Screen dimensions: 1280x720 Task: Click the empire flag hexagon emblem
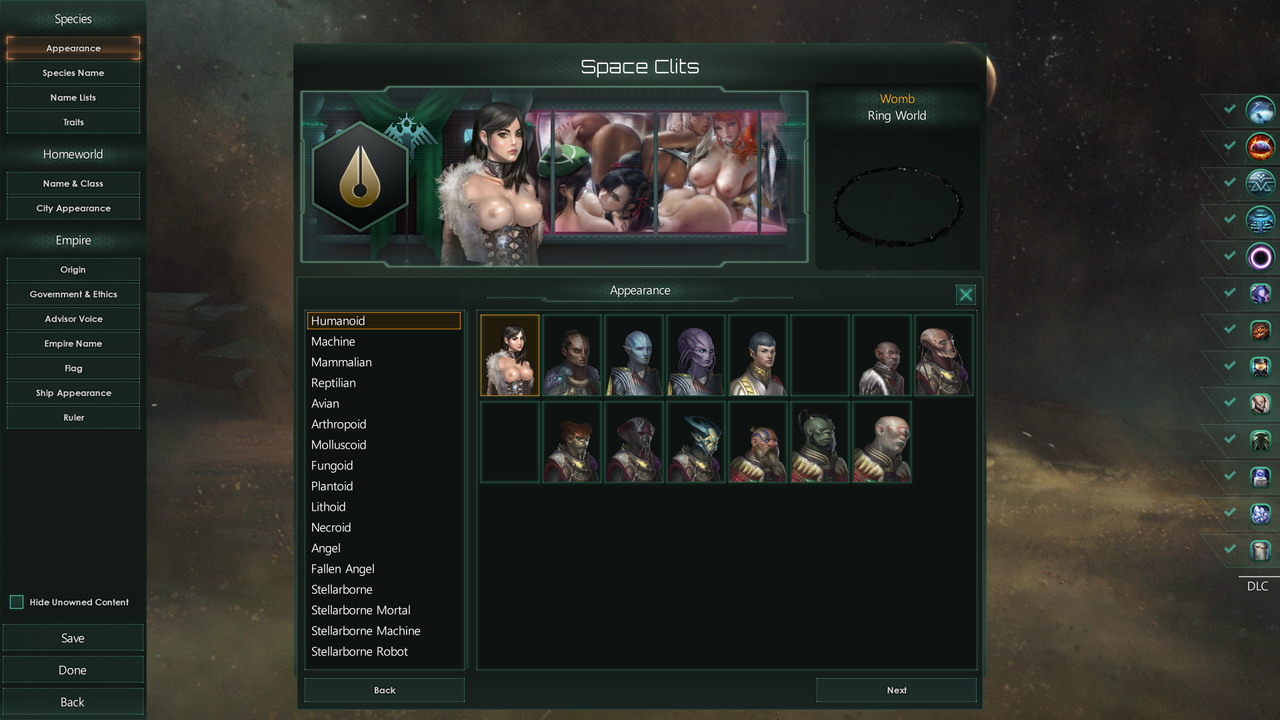359,177
